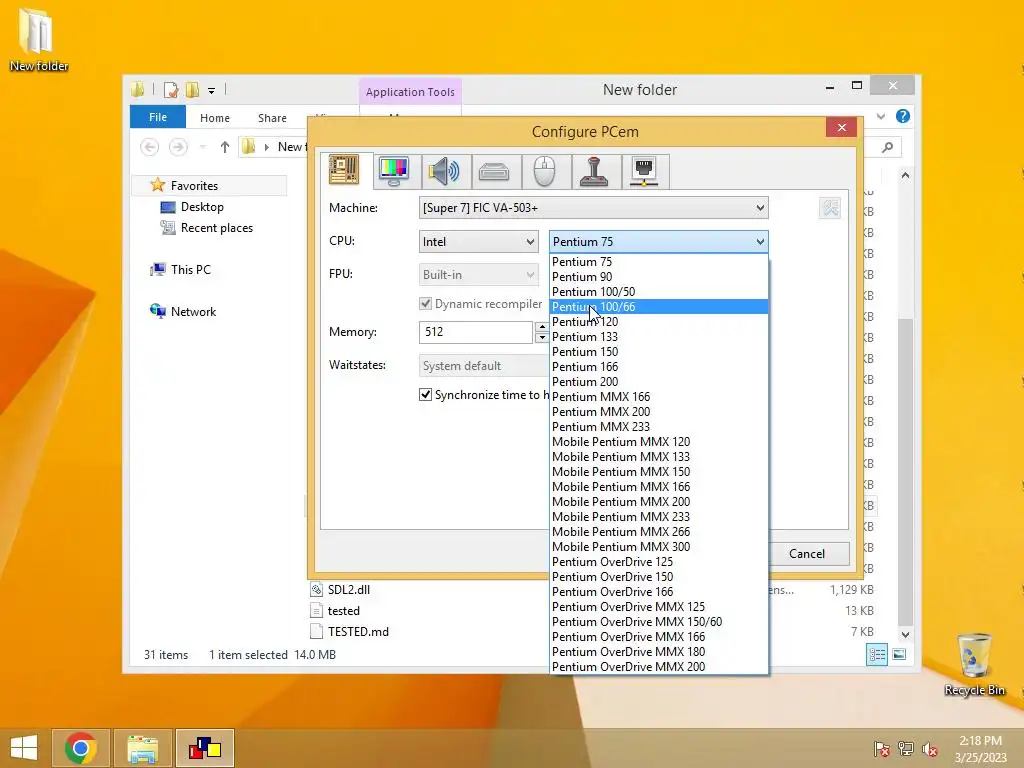Choose Pentium 100/66 from the list
This screenshot has width=1024, height=768.
[x=659, y=307]
